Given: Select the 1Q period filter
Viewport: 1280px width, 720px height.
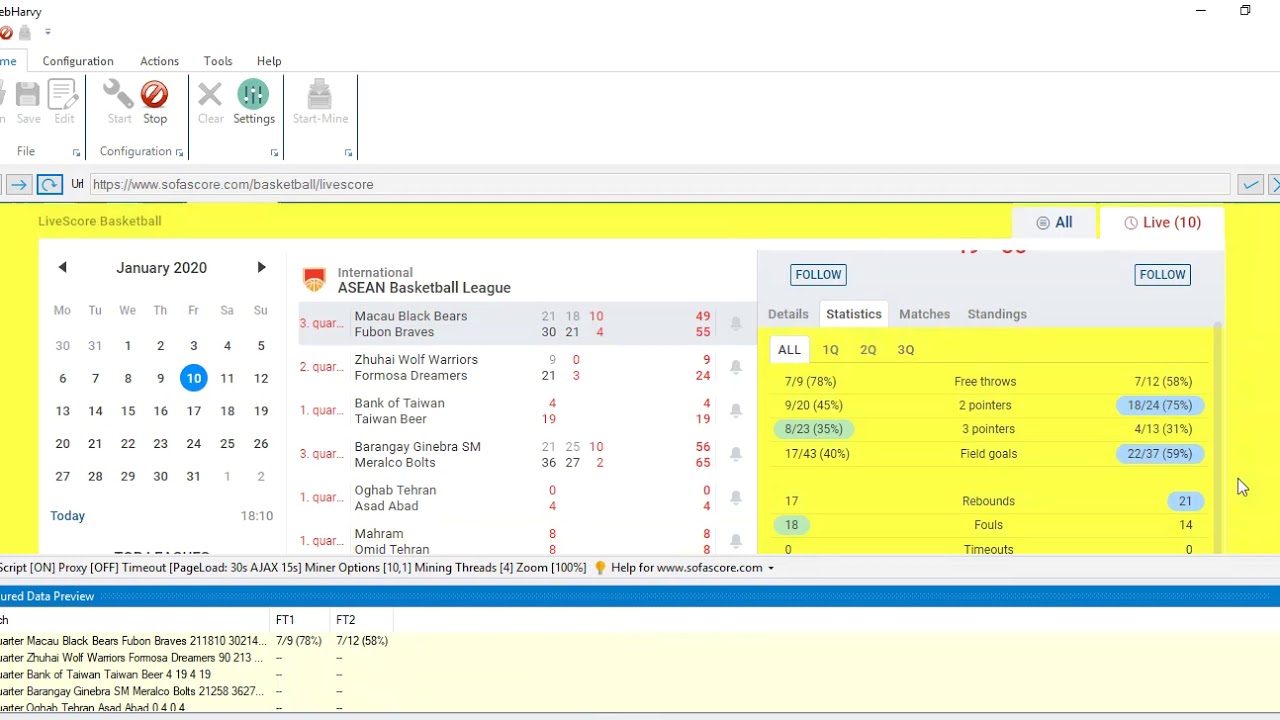Looking at the screenshot, I should click(x=830, y=349).
